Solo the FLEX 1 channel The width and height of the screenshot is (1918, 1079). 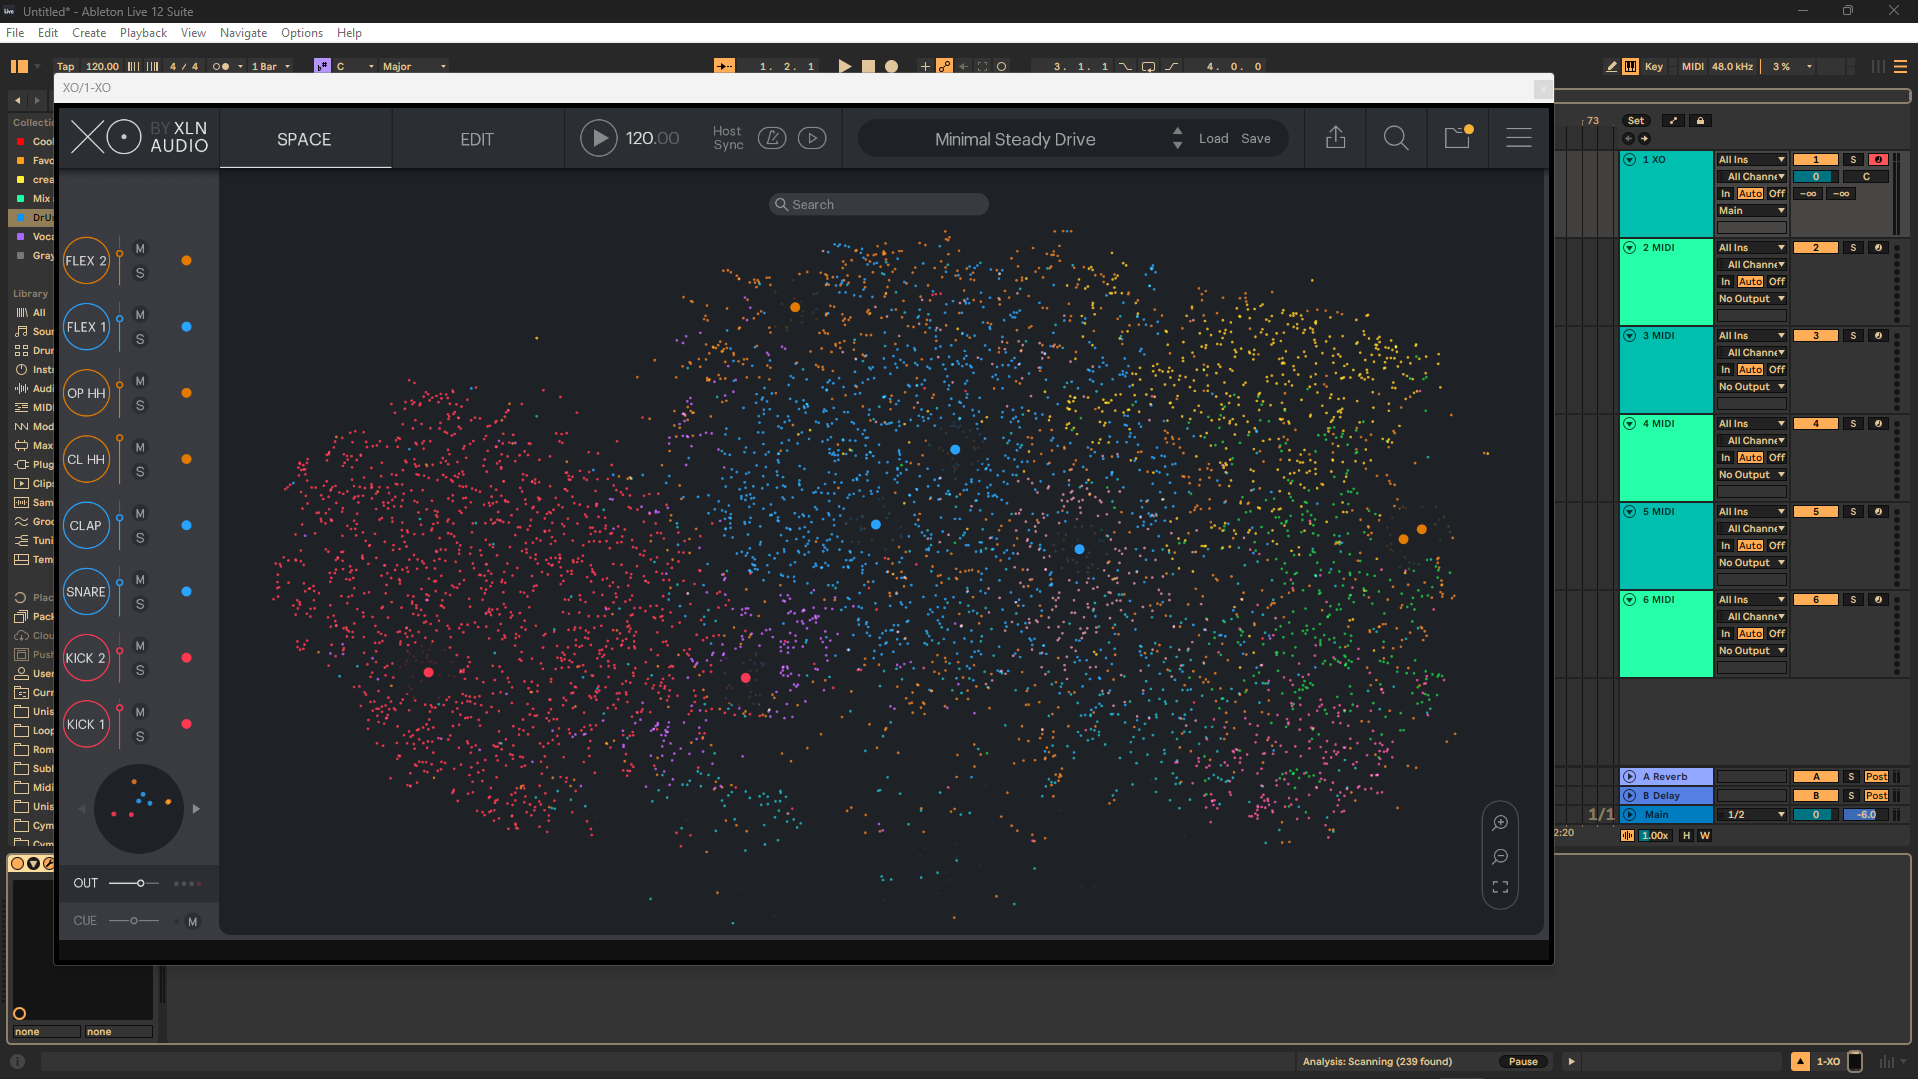[x=140, y=340]
